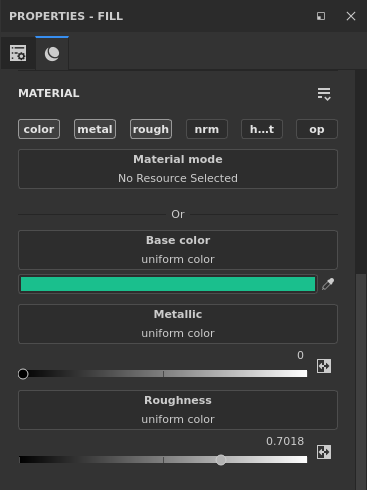The height and width of the screenshot is (490, 367).
Task: Click the icon button beside Metallic slider
Action: 324,366
